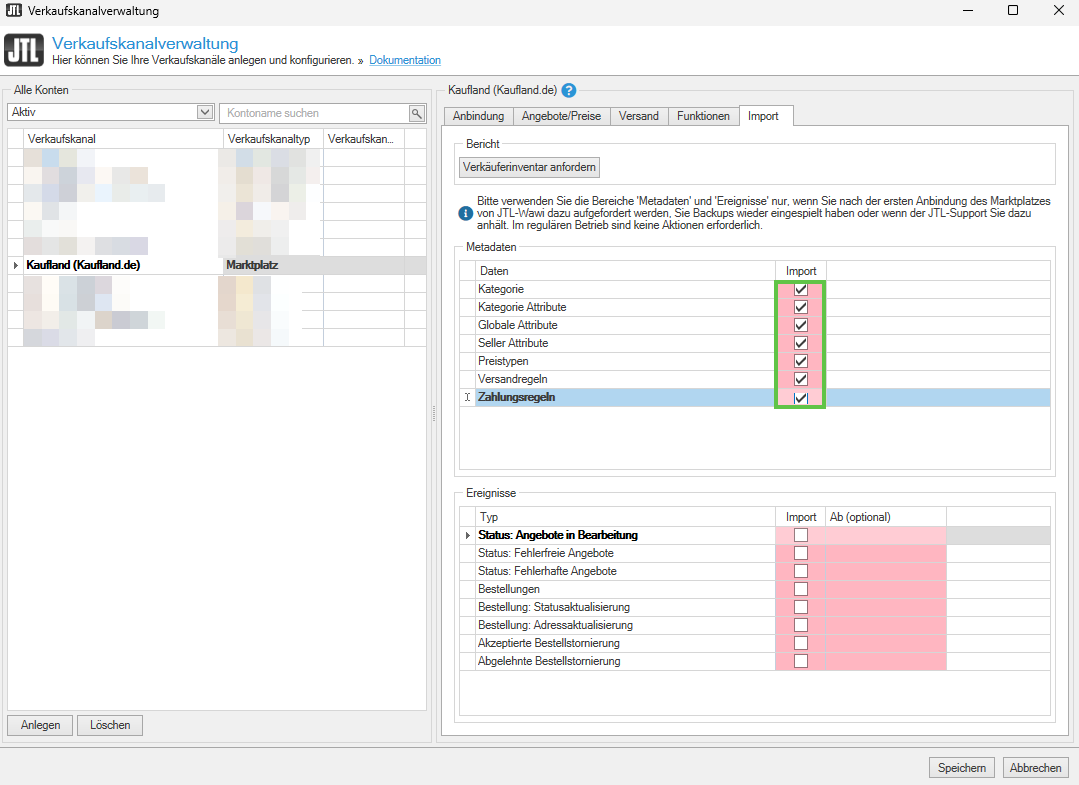
Task: Open the Angebote/Preise tab
Action: (561, 116)
